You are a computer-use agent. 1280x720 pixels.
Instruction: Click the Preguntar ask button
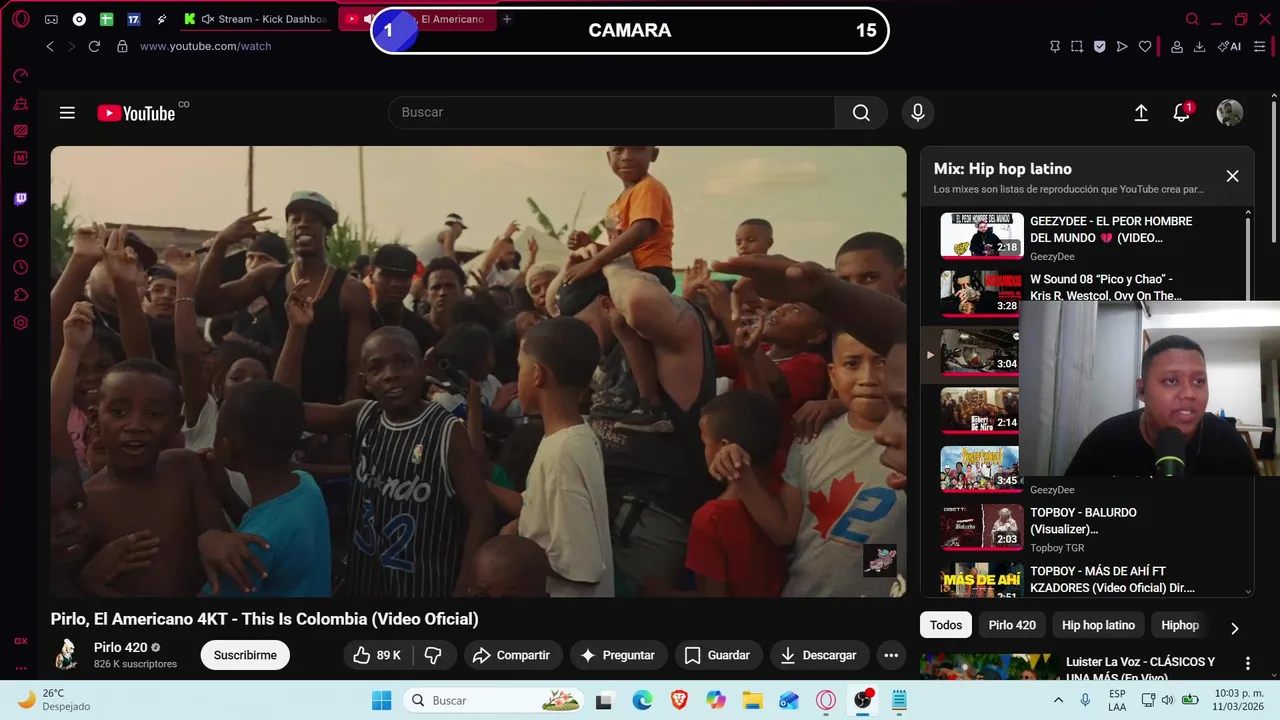pyautogui.click(x=617, y=655)
